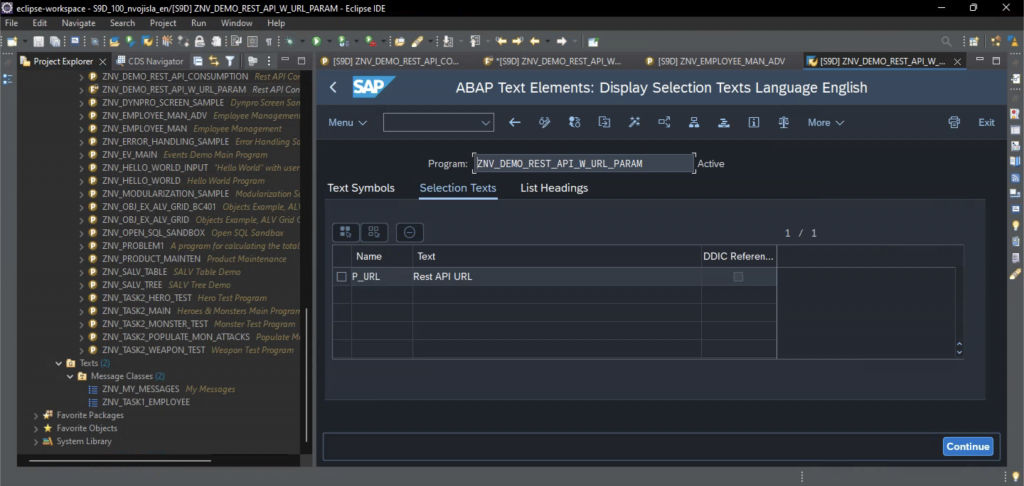Select ZNV_TASK2_WEAPON_TEST program
Image resolution: width=1024 pixels, height=486 pixels.
coord(153,350)
